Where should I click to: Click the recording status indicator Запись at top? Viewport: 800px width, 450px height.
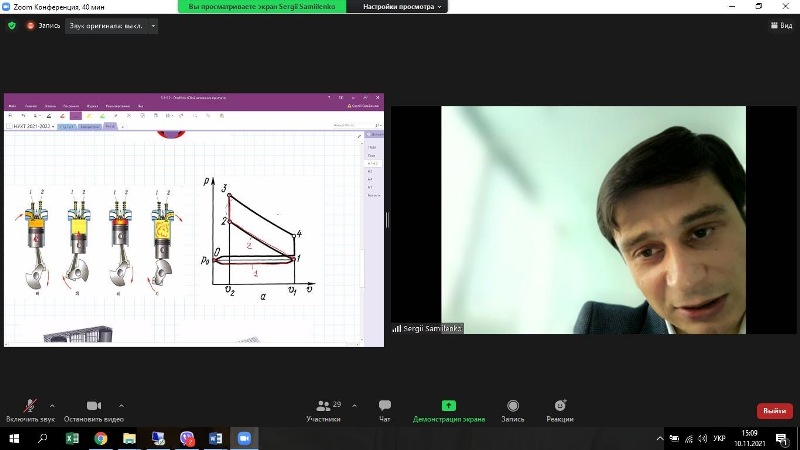tap(44, 26)
